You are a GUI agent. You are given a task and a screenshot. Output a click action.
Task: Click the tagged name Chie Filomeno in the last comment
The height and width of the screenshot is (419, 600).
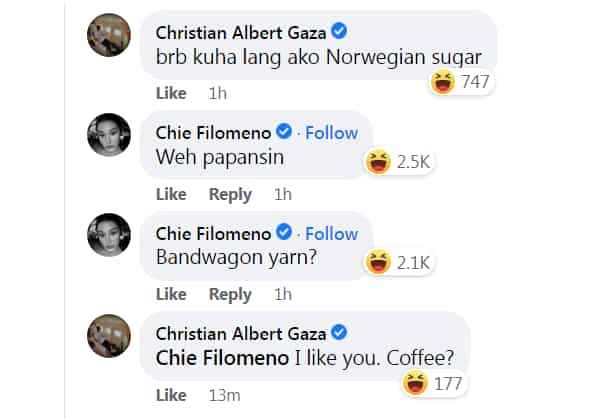coord(222,359)
